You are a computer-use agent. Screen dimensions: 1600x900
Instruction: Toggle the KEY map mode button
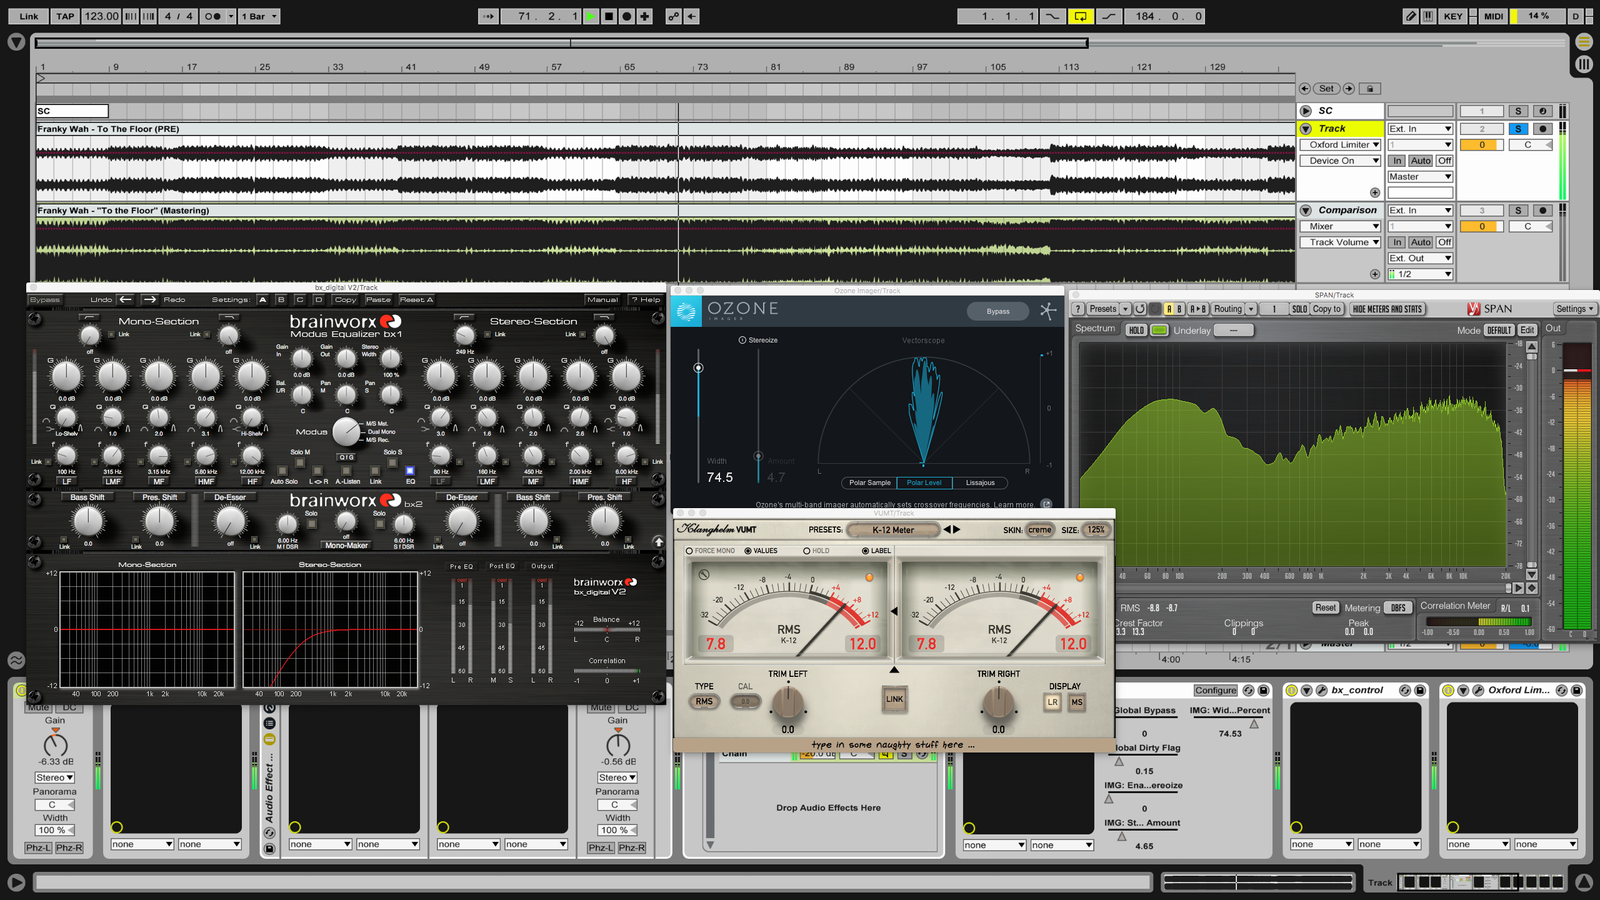point(1453,16)
